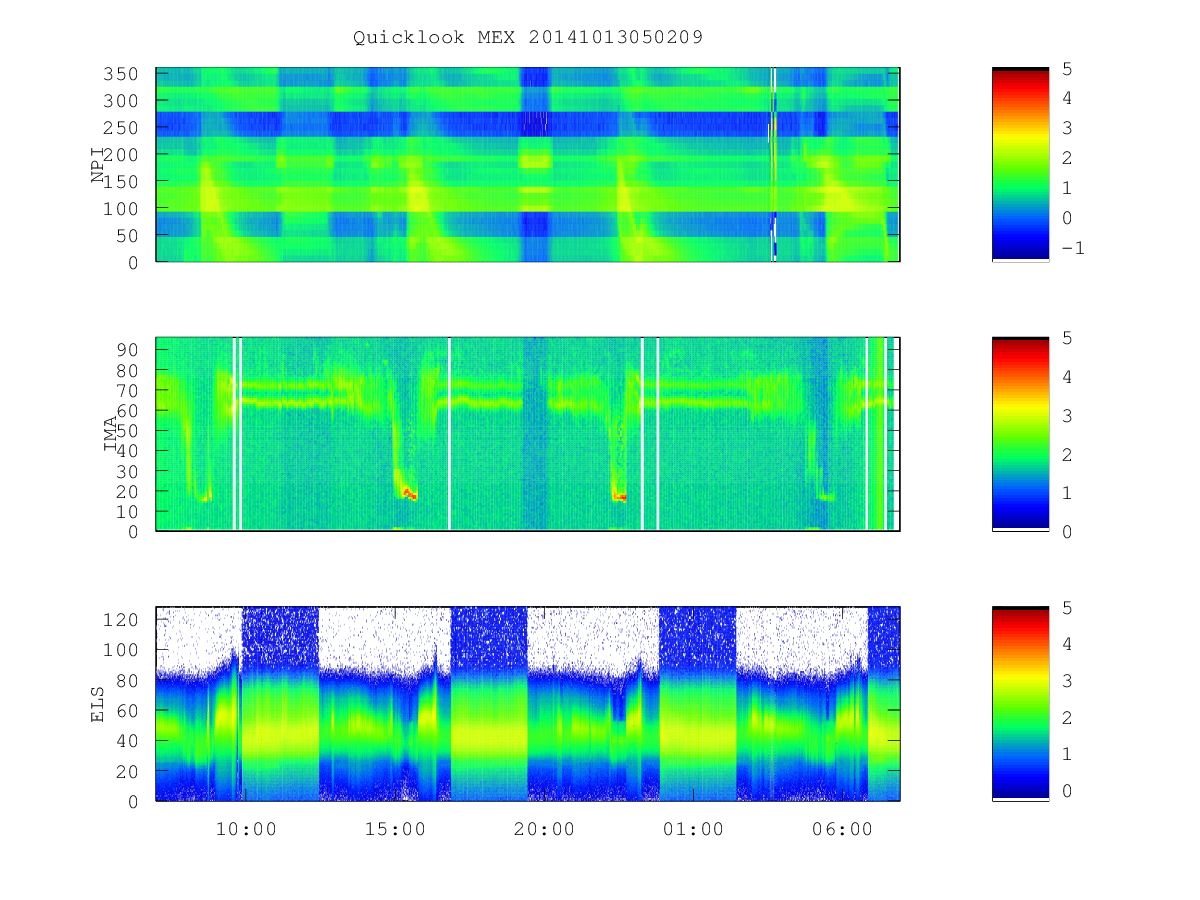Viewport: 1200px width, 900px height.
Task: Pick a color from the NPI colorbar
Action: (x=1020, y=165)
